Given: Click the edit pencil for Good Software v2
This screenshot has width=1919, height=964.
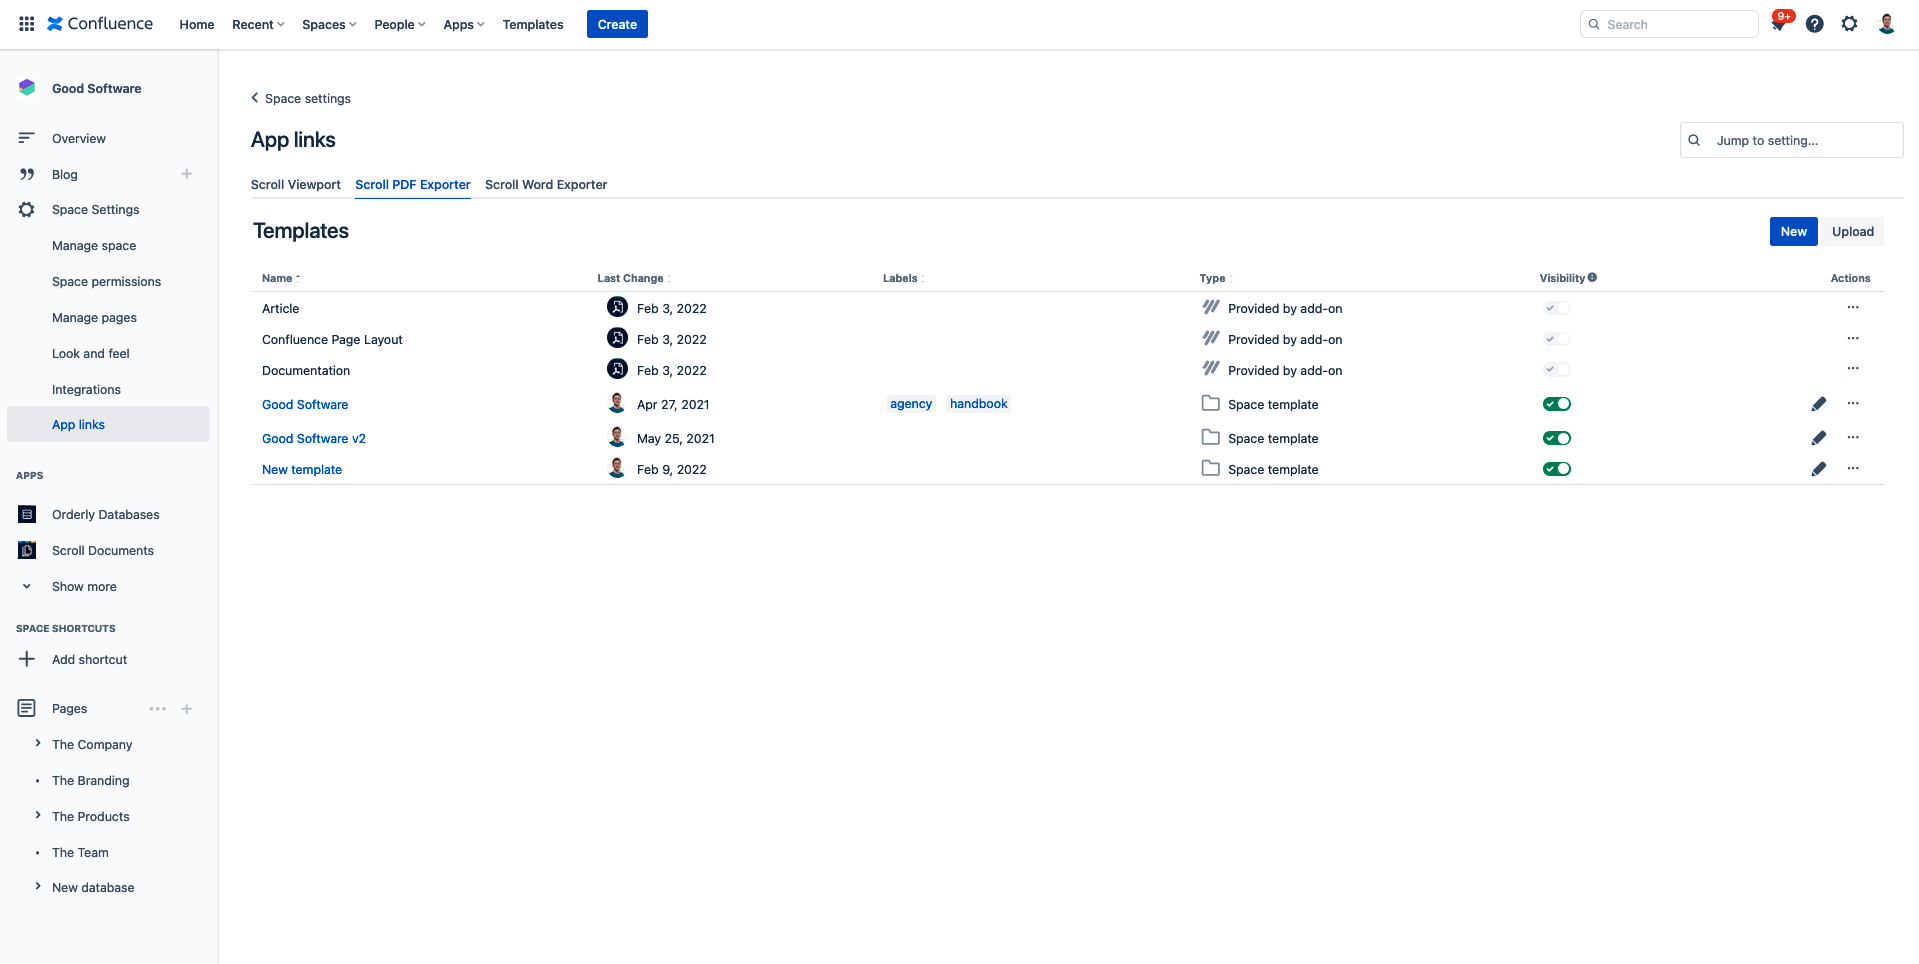Looking at the screenshot, I should [1818, 438].
